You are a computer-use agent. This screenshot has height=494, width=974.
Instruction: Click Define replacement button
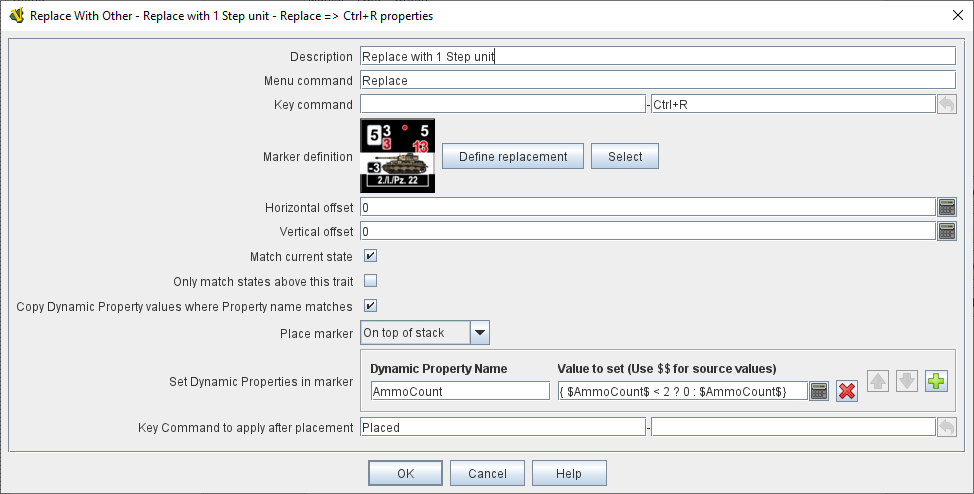point(512,156)
